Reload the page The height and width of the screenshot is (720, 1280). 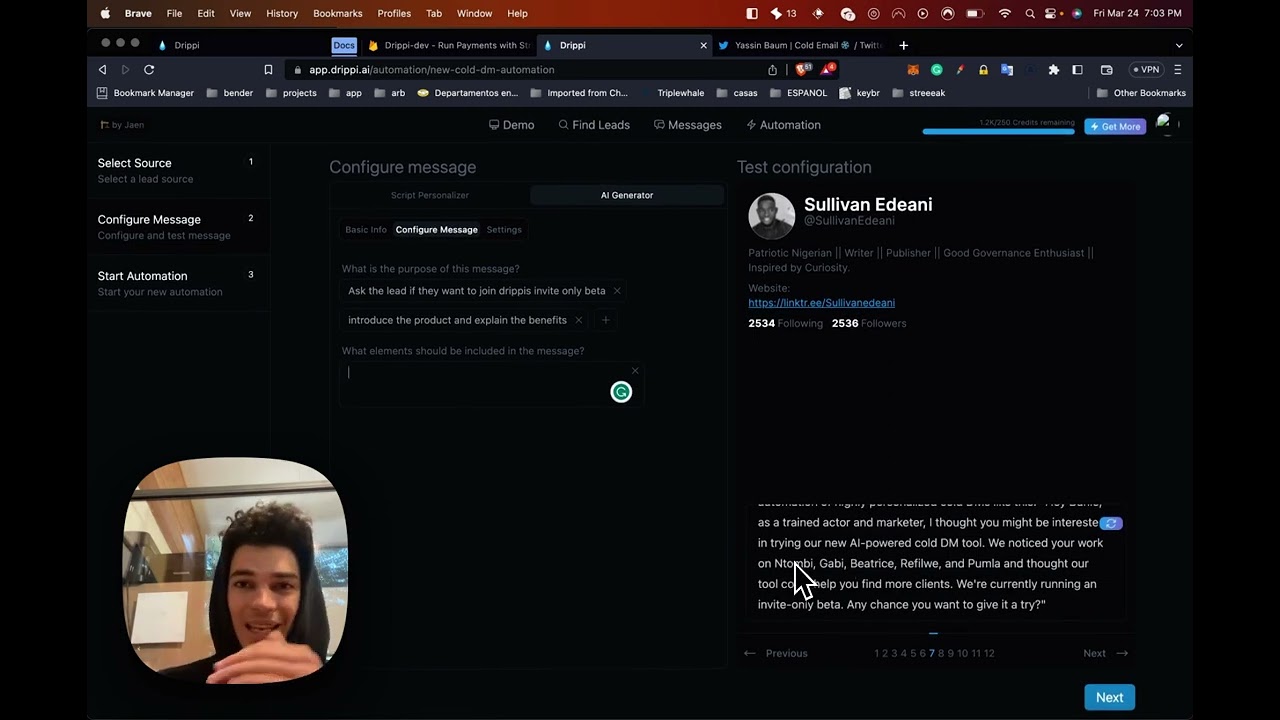149,70
